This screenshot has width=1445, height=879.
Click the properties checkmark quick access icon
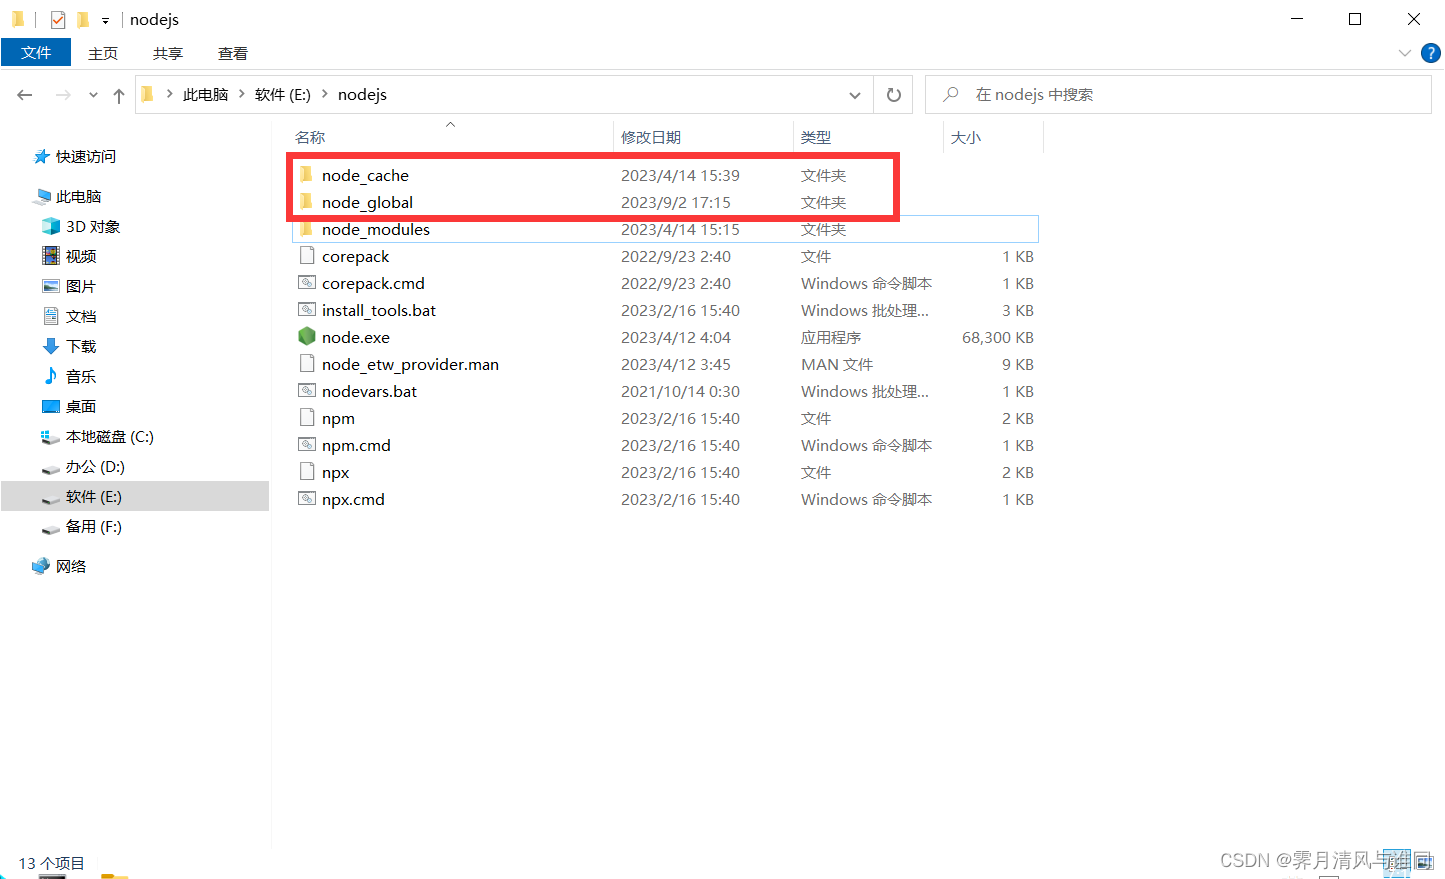pyautogui.click(x=58, y=19)
